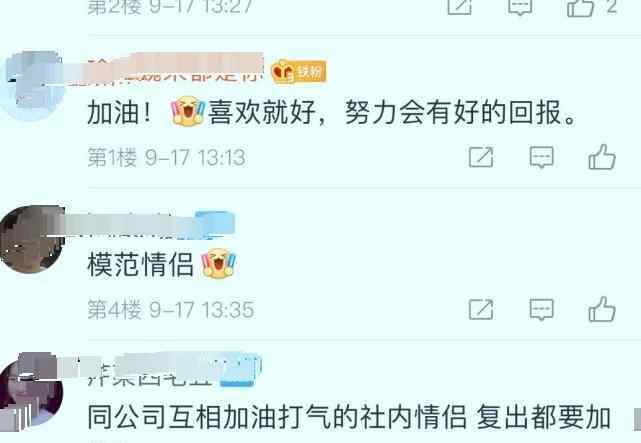Viewport: 641px width, 443px height.
Task: Tap the forward icon on 第1楼 comment
Action: [481, 157]
